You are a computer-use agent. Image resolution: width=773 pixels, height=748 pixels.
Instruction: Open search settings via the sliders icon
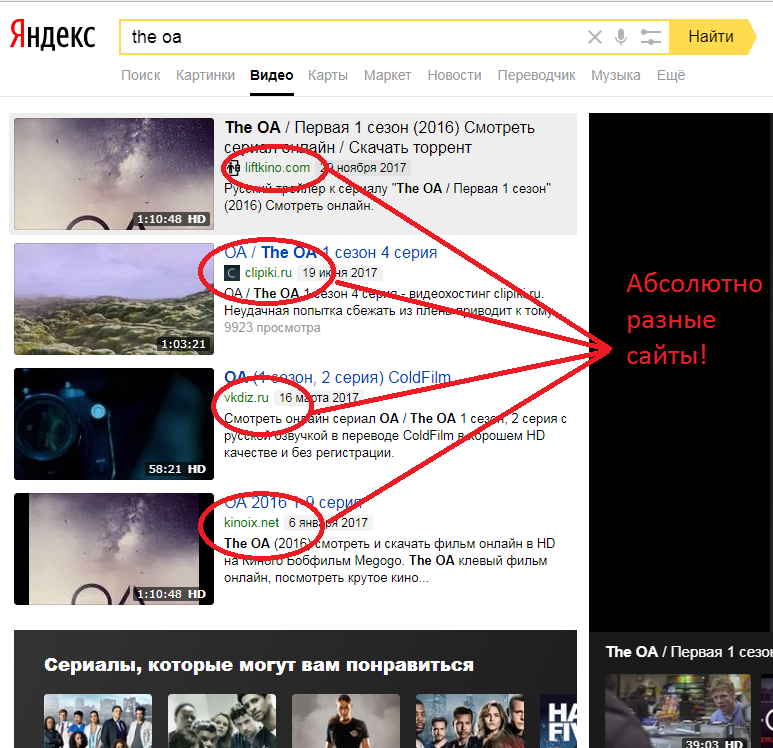(650, 37)
